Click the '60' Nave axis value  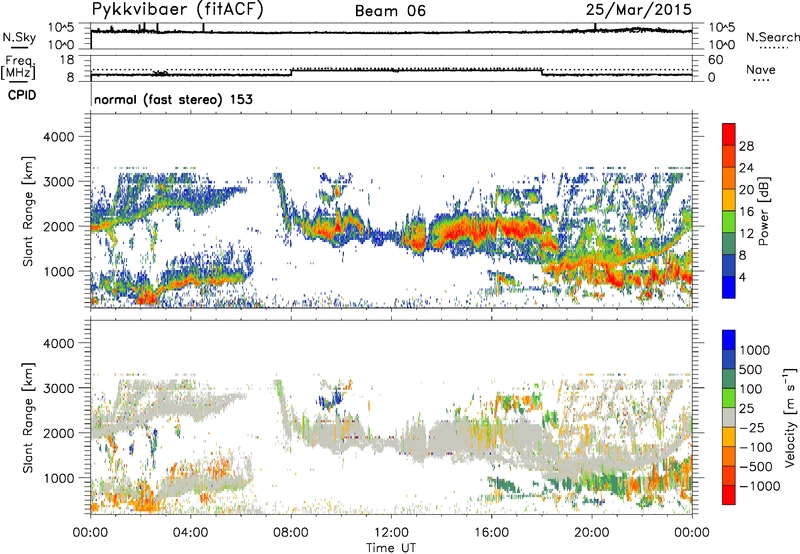click(715, 60)
